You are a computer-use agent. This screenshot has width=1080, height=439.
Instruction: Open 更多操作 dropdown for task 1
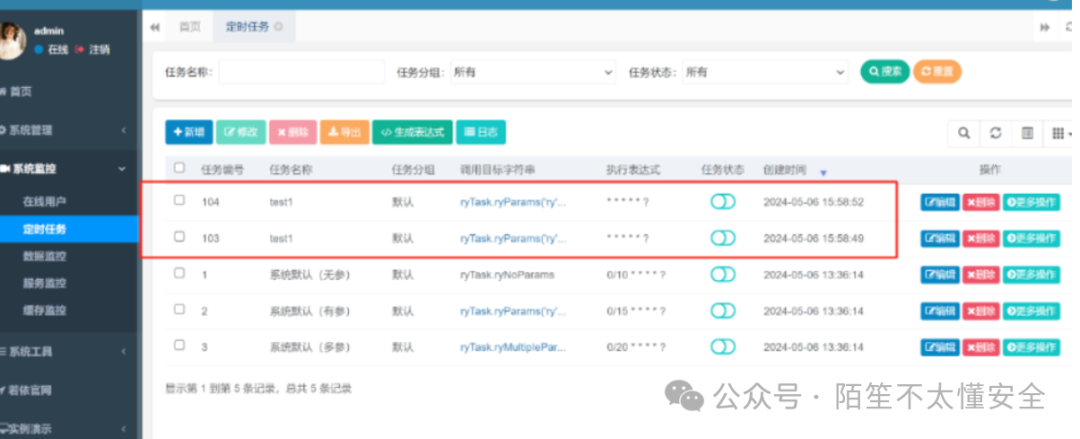(1031, 275)
